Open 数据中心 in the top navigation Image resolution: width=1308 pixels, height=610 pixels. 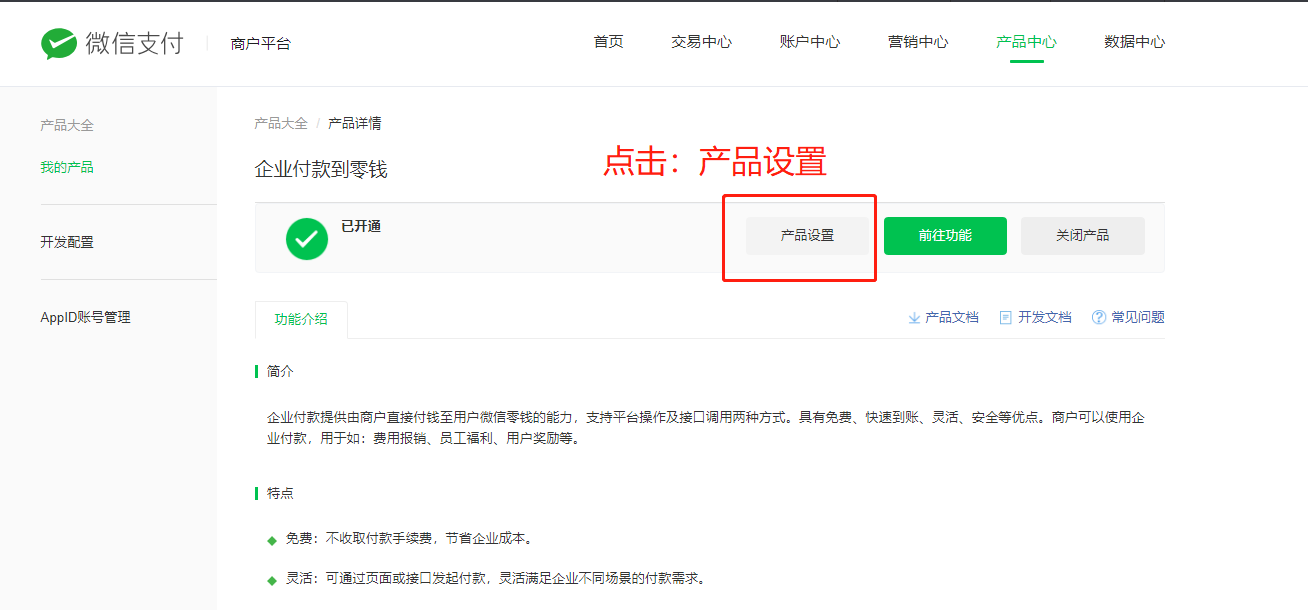[1134, 42]
